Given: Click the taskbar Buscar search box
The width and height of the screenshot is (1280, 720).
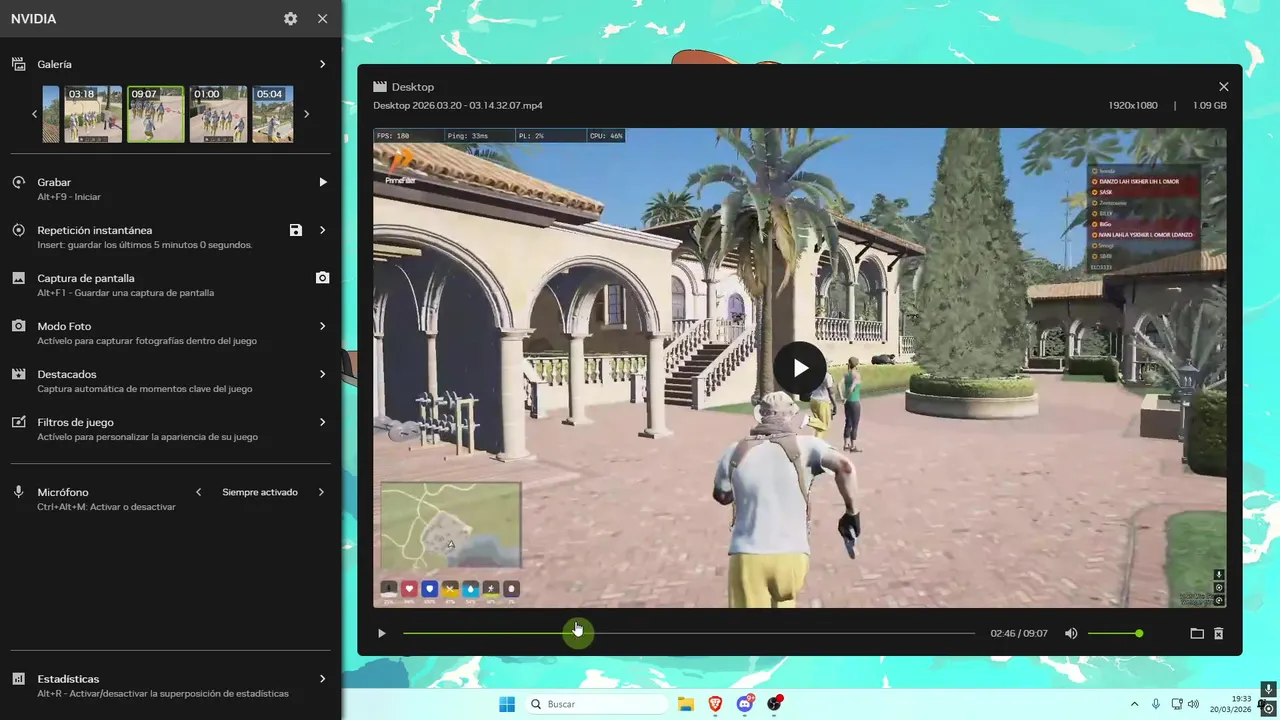Looking at the screenshot, I should [x=597, y=704].
